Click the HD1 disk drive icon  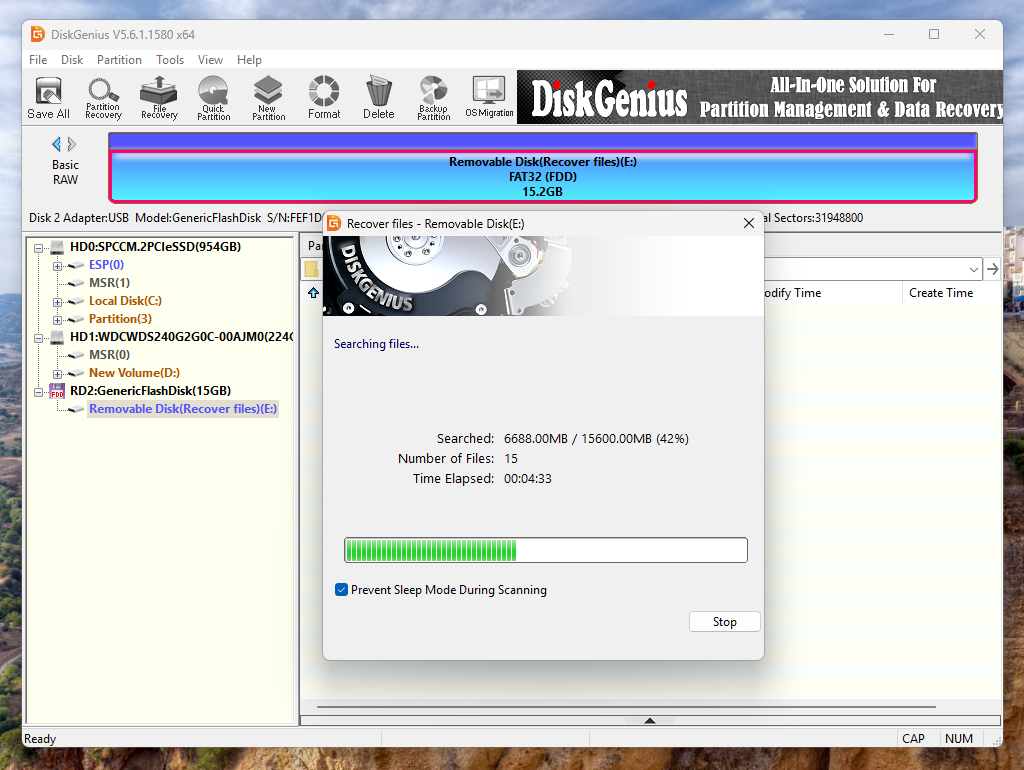coord(57,337)
